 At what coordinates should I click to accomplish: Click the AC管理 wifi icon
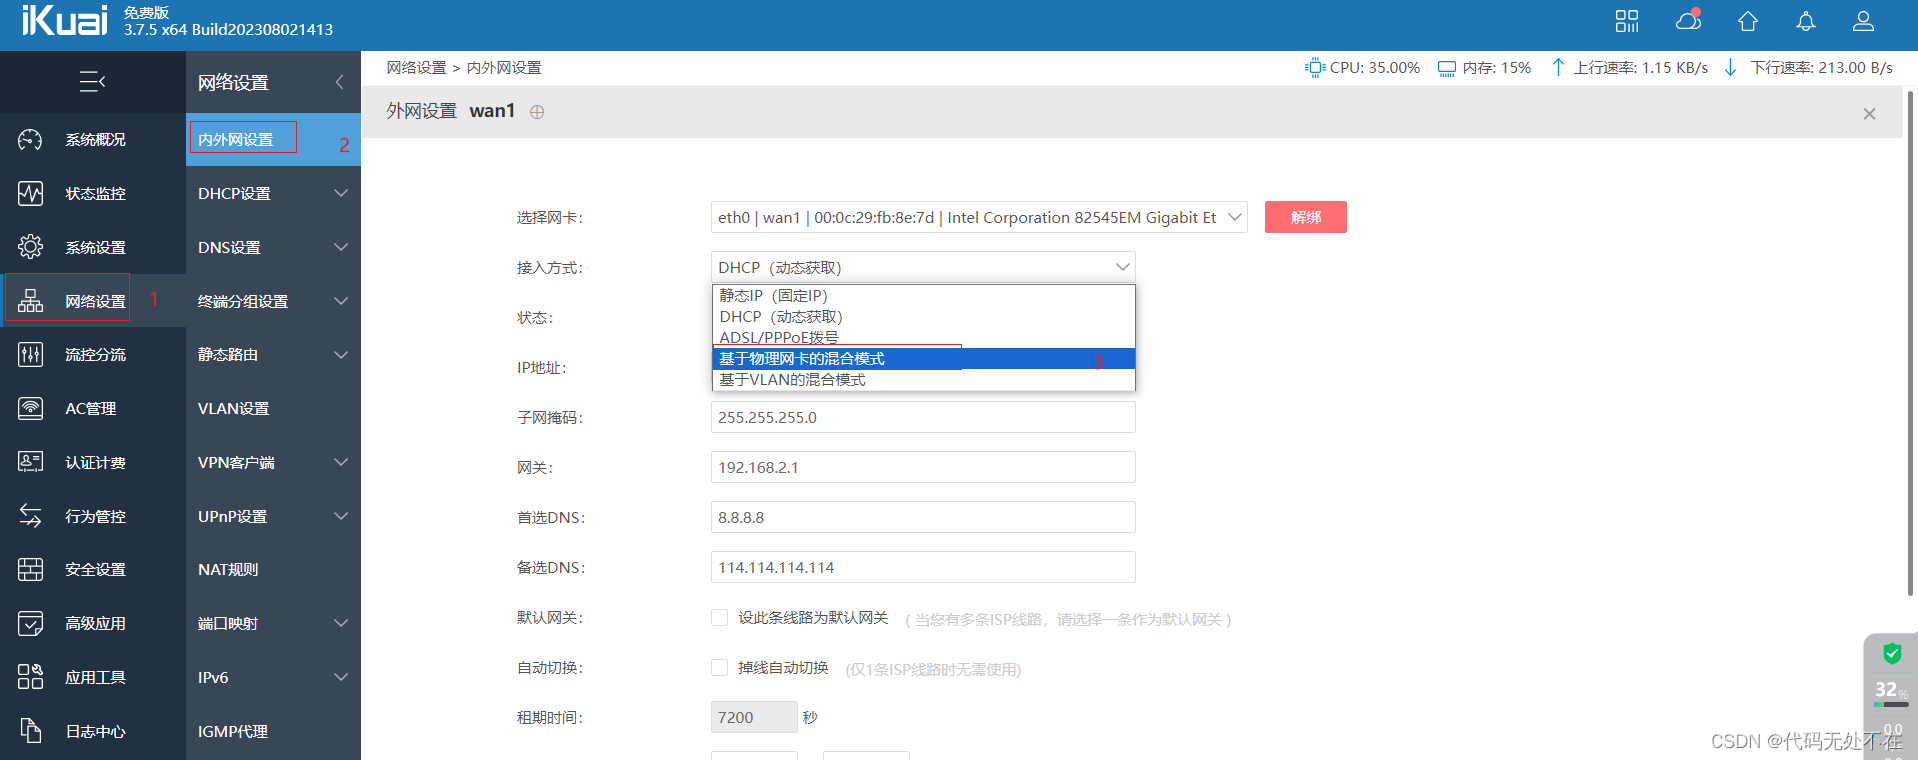tap(31, 408)
